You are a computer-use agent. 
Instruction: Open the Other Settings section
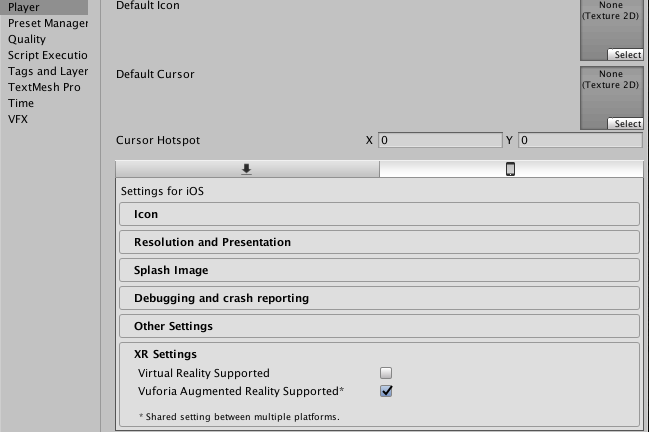[380, 326]
